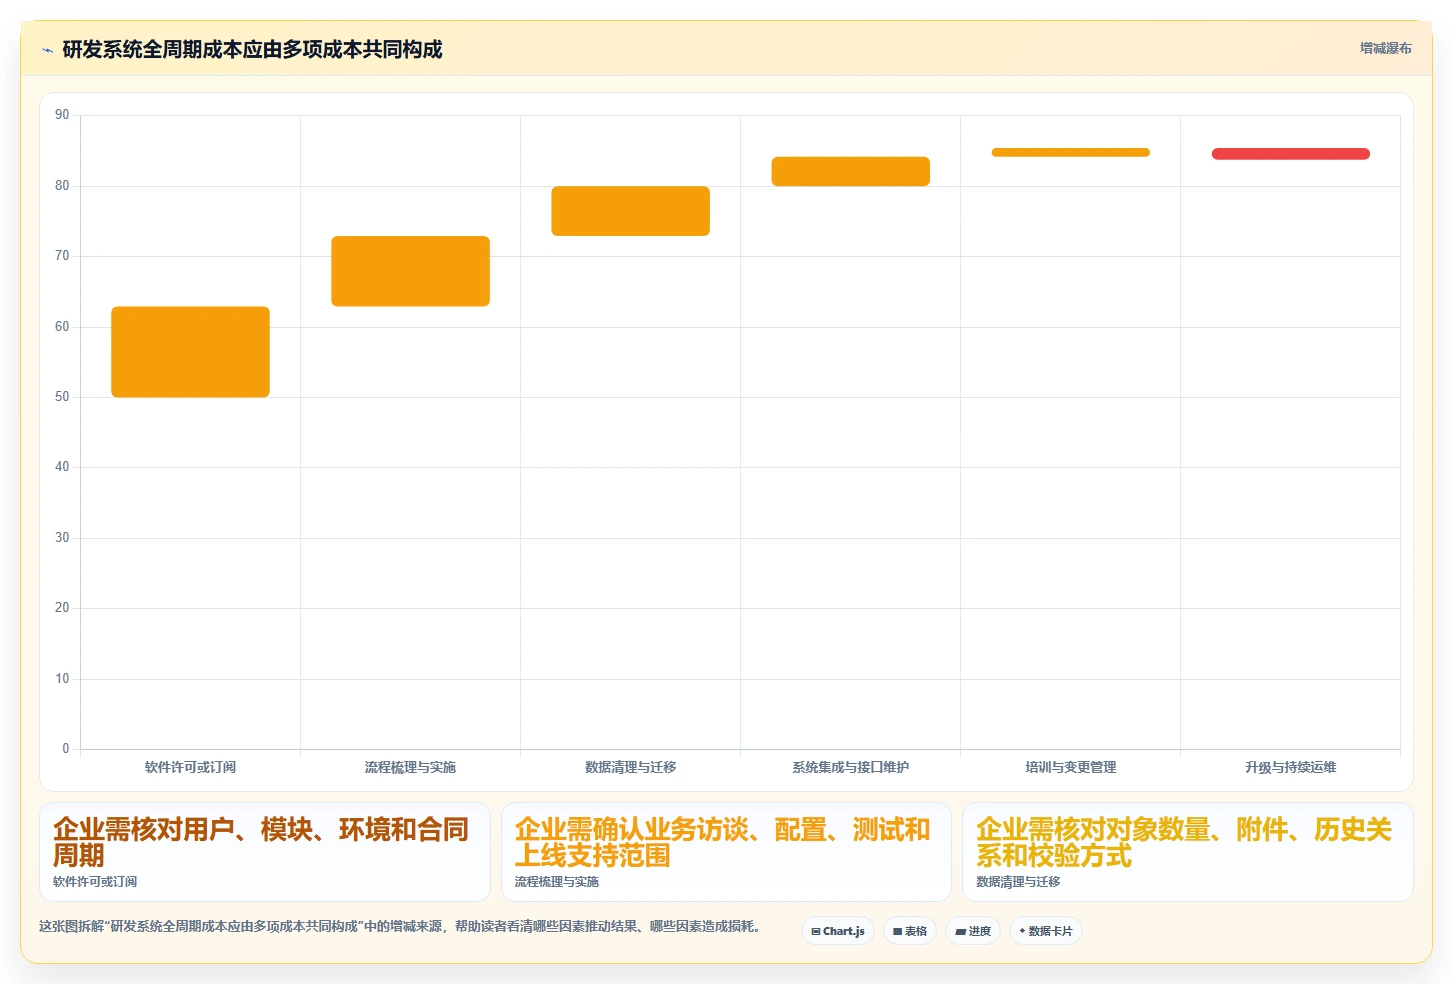The width and height of the screenshot is (1453, 984).
Task: Select the 数据卡片 chip
Action: tap(1046, 931)
